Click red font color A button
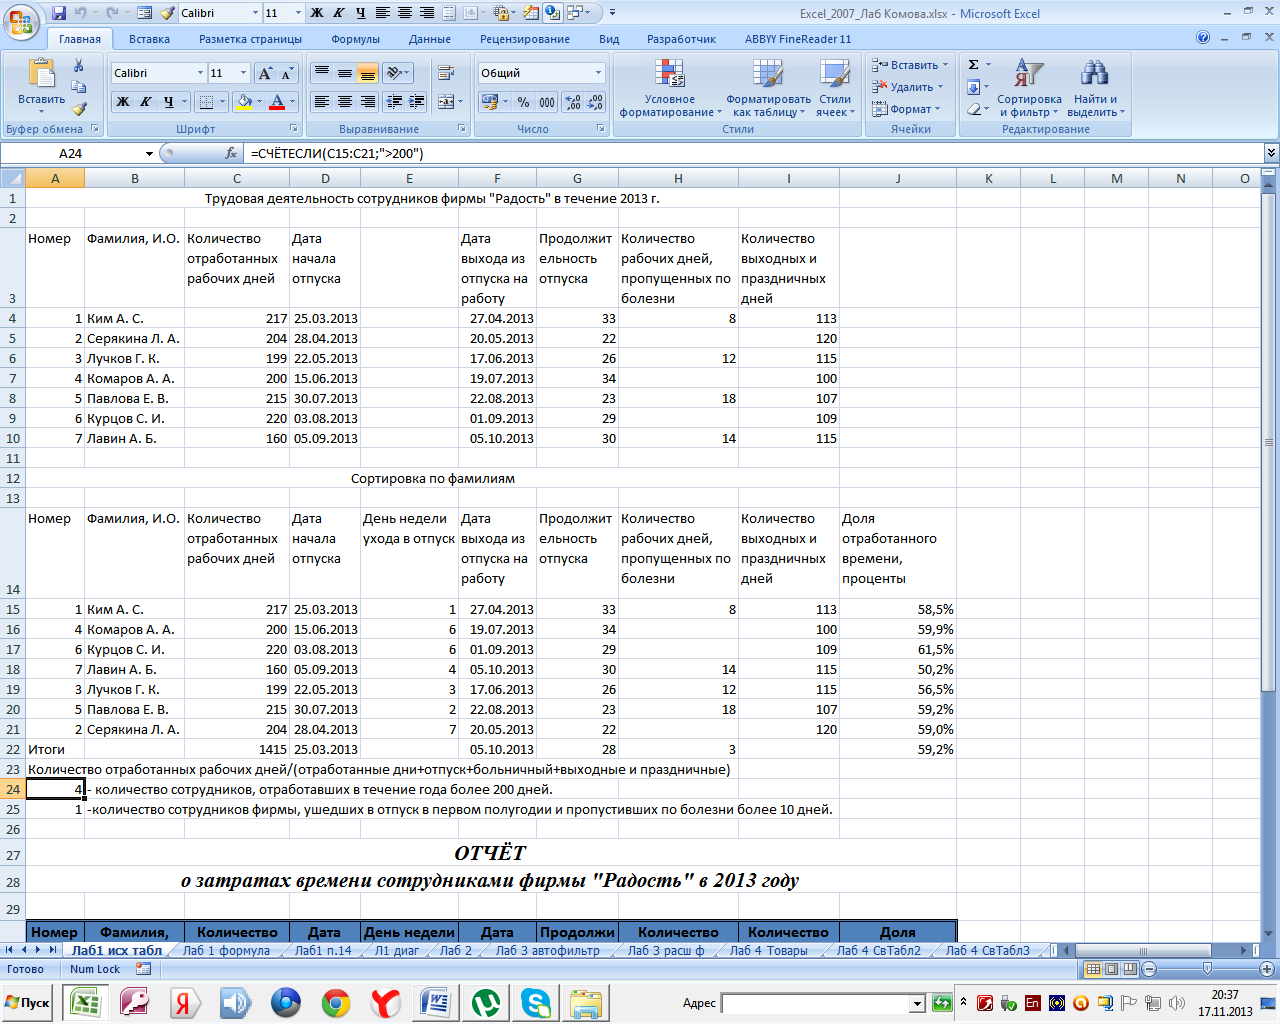The height and width of the screenshot is (1024, 1280). tap(278, 102)
